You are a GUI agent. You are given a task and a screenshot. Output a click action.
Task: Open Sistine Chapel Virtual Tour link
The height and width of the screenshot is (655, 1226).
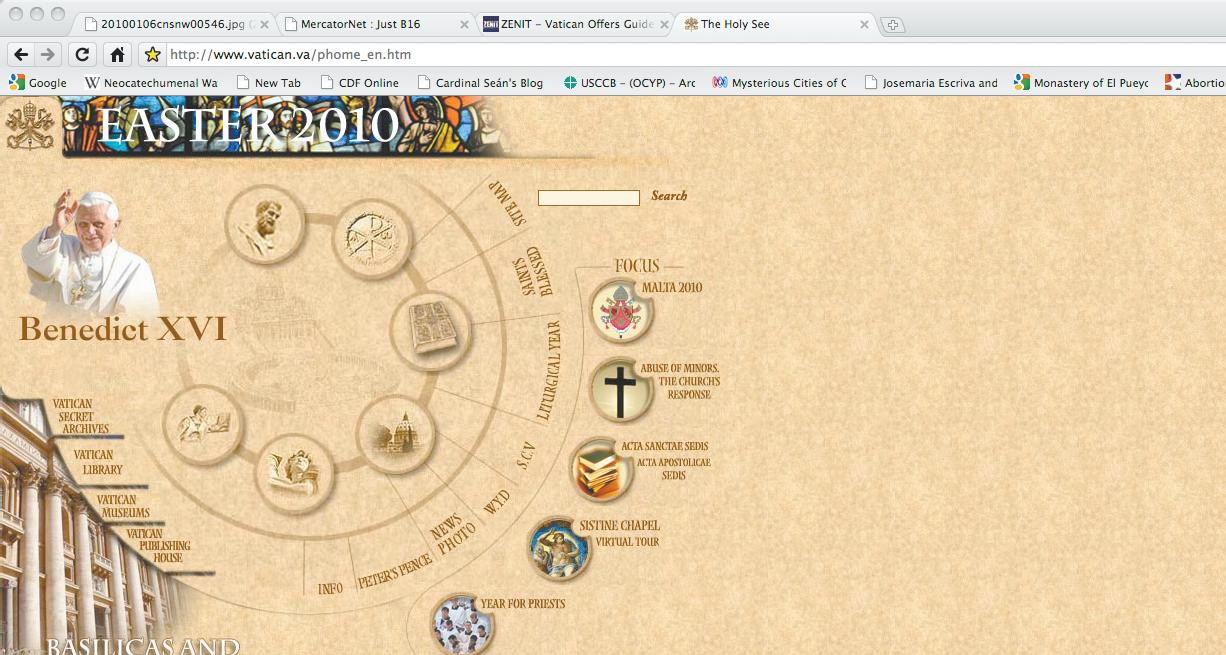pyautogui.click(x=620, y=533)
